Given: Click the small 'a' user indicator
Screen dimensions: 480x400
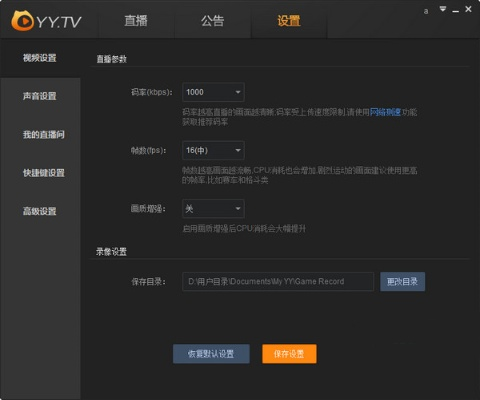Looking at the screenshot, I should (426, 11).
